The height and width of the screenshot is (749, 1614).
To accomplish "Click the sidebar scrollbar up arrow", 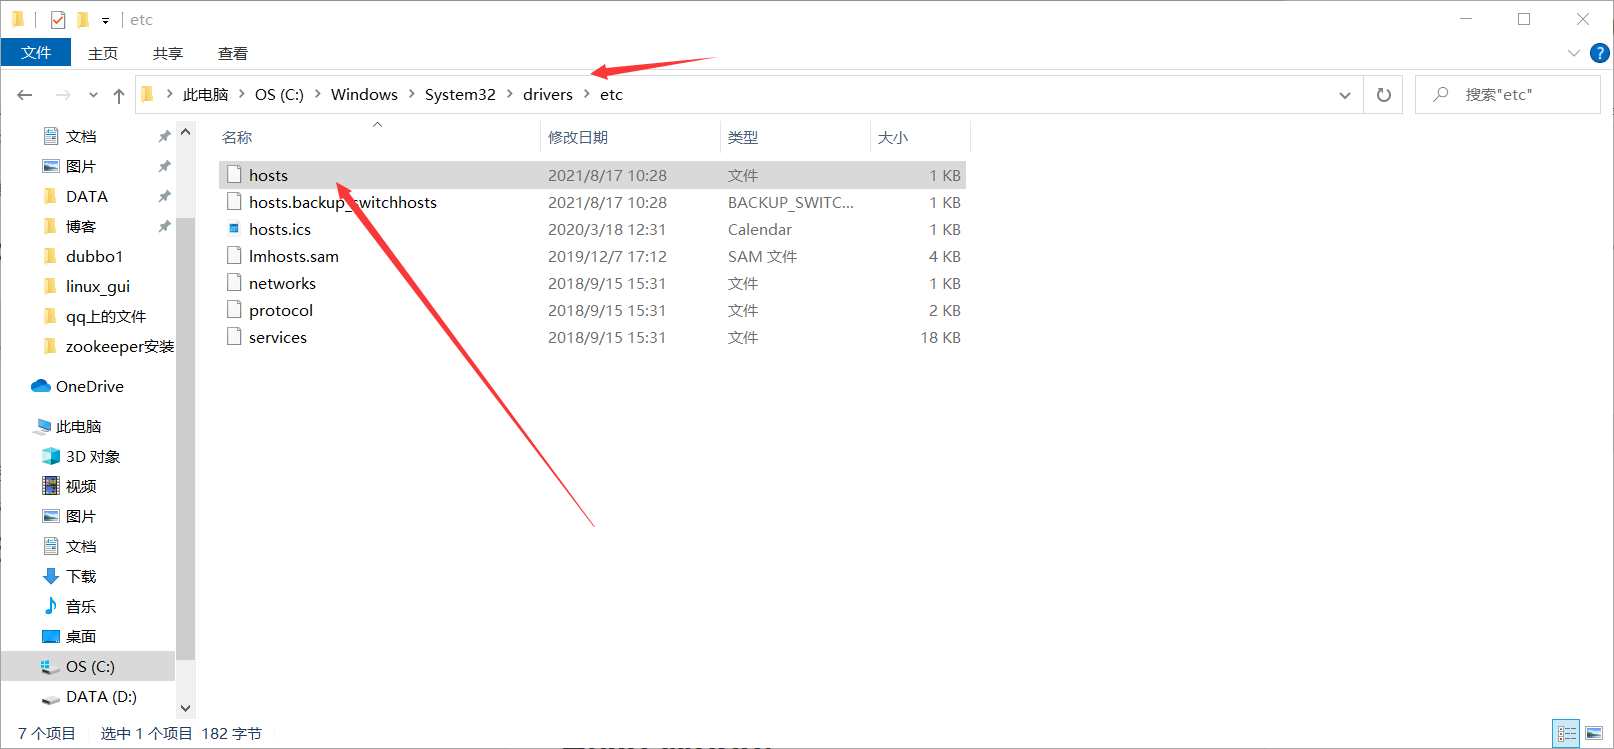I will [185, 132].
